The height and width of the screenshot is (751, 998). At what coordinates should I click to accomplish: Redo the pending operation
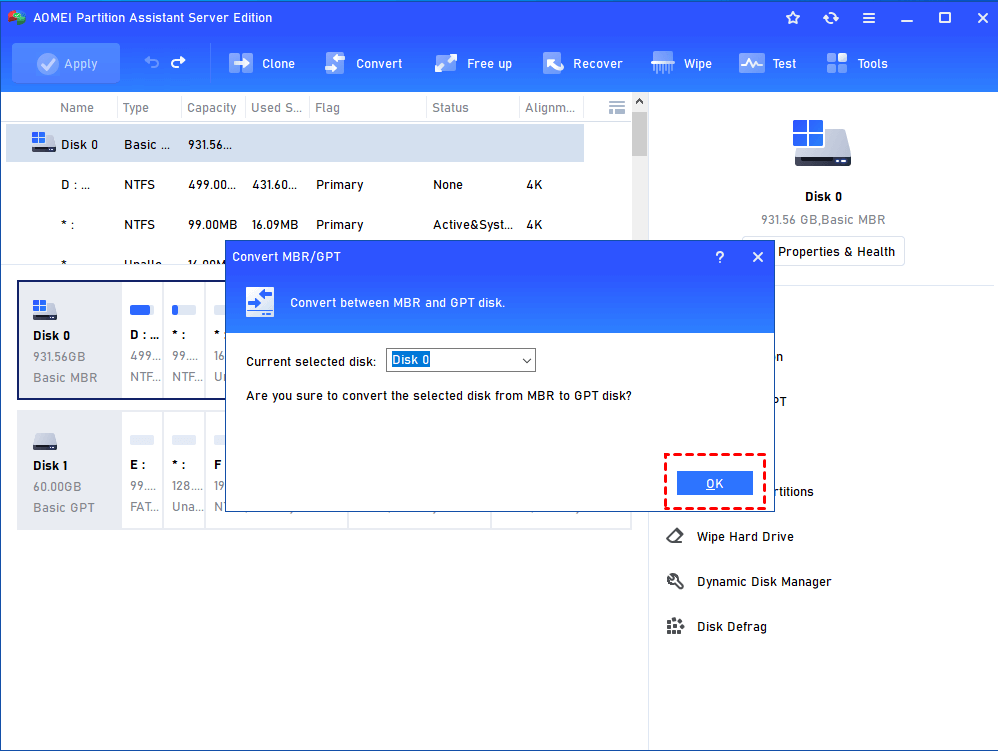pos(178,62)
